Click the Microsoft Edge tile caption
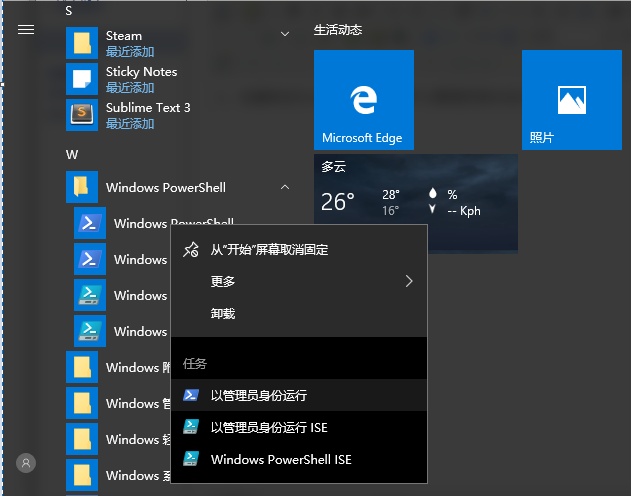Image resolution: width=631 pixels, height=496 pixels. (362, 138)
